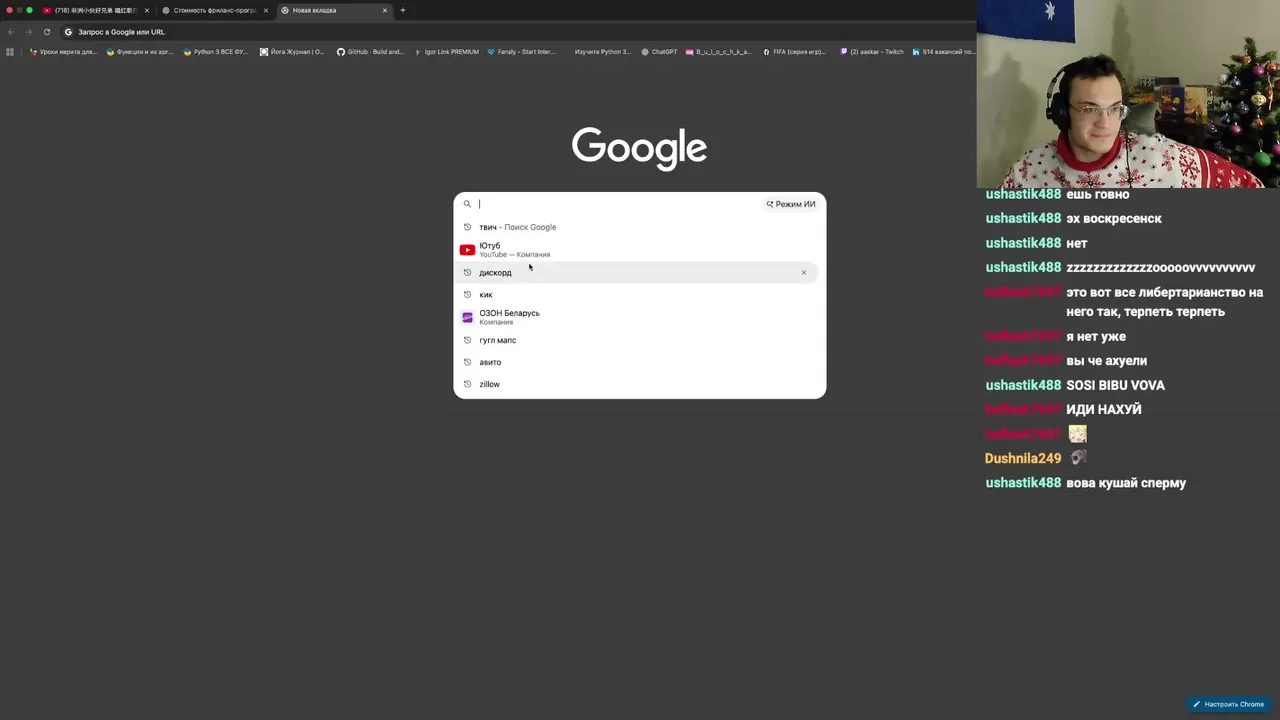Open aaskar Twitch bookmark
1280x720 pixels.
[871, 52]
